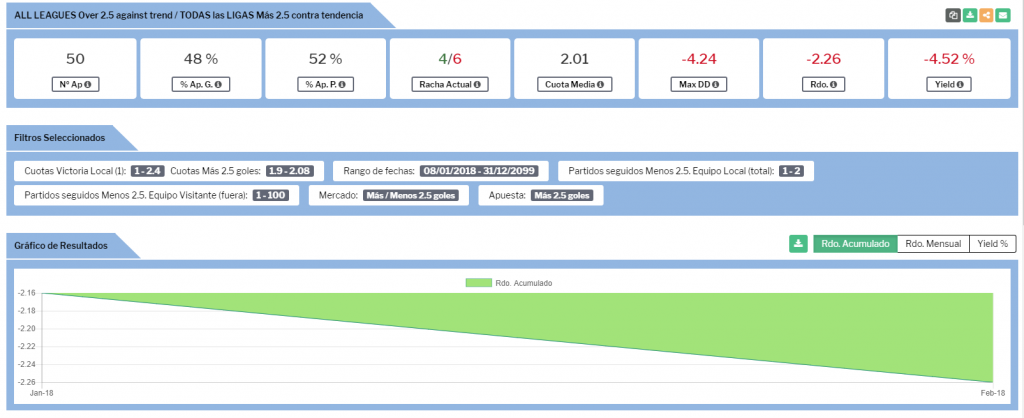Click the orange share icon

(x=985, y=15)
